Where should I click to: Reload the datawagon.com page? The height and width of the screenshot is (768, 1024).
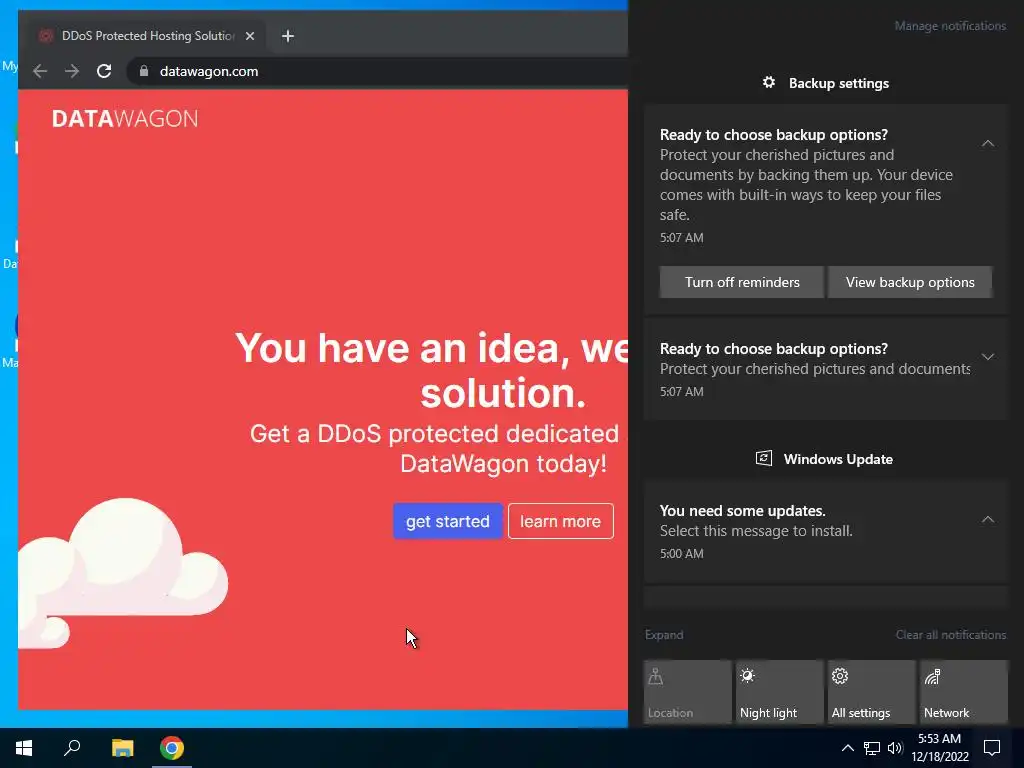[104, 71]
